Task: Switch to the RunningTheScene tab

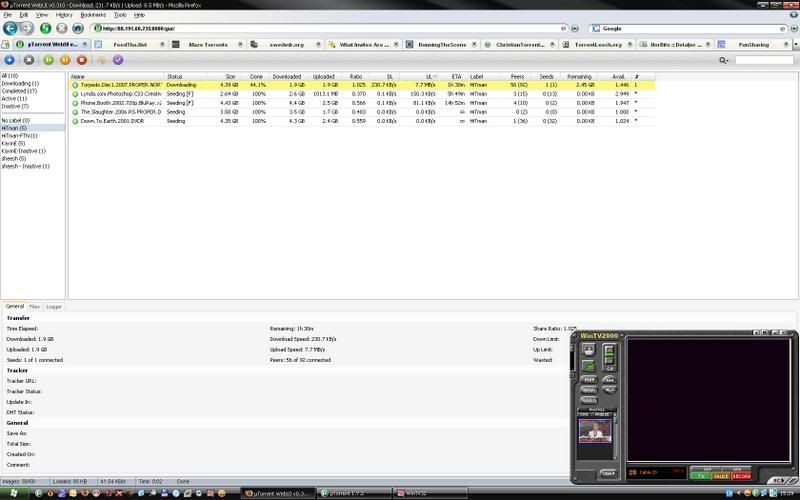Action: [442, 45]
